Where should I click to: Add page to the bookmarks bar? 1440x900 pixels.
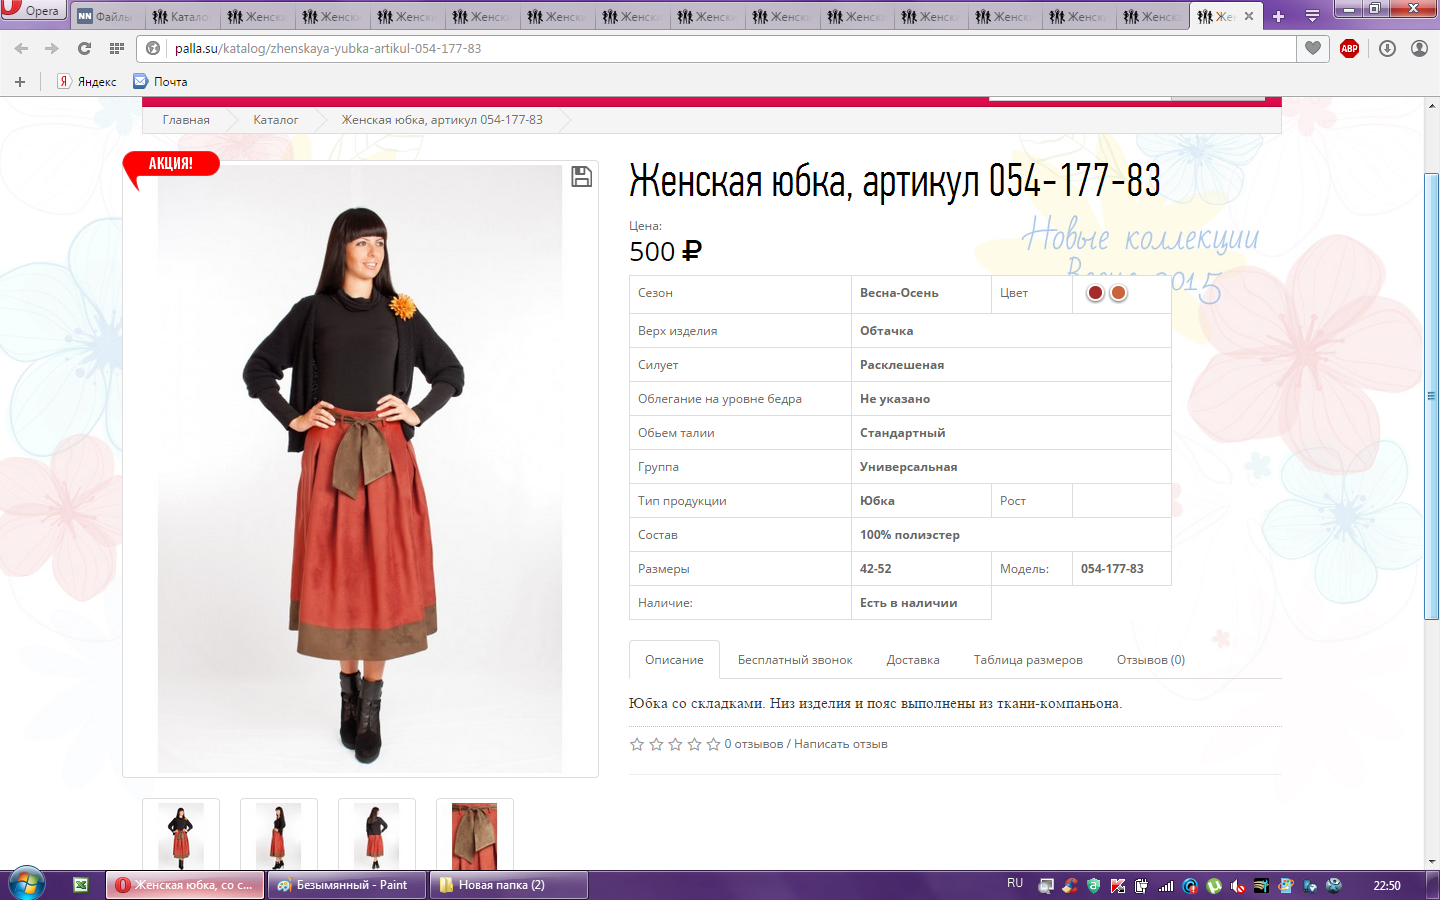coord(20,82)
